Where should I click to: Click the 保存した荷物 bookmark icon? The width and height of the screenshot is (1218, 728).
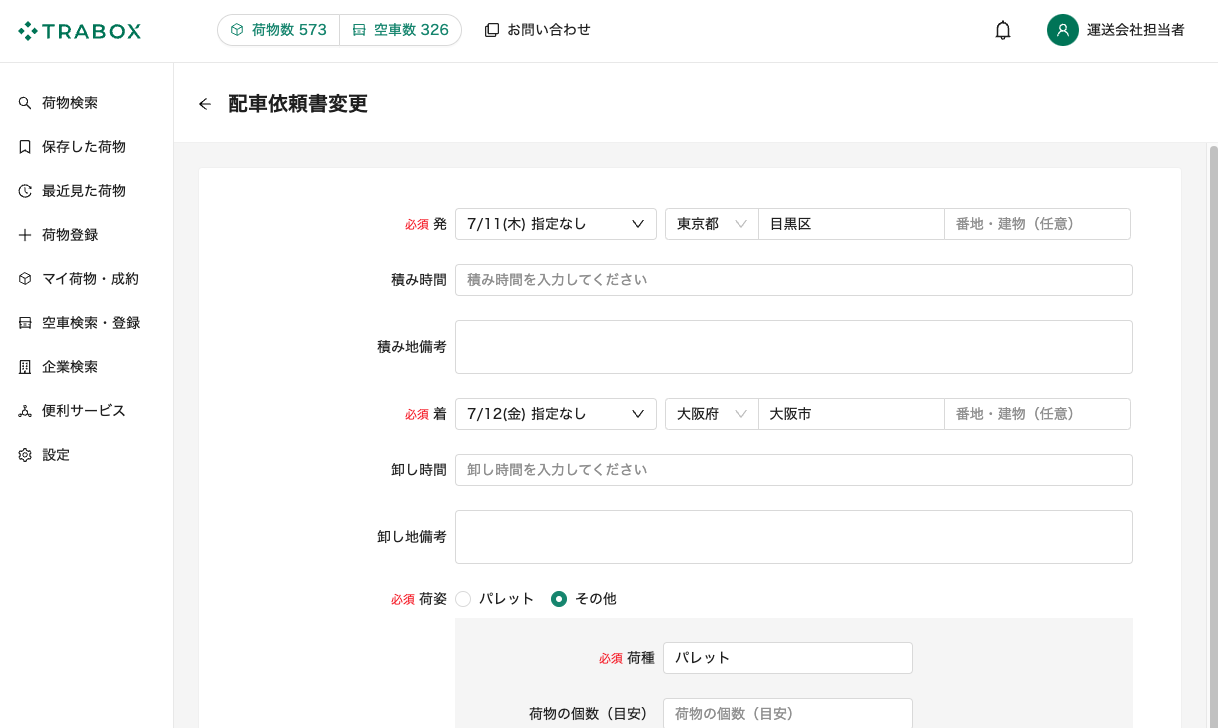(25, 147)
